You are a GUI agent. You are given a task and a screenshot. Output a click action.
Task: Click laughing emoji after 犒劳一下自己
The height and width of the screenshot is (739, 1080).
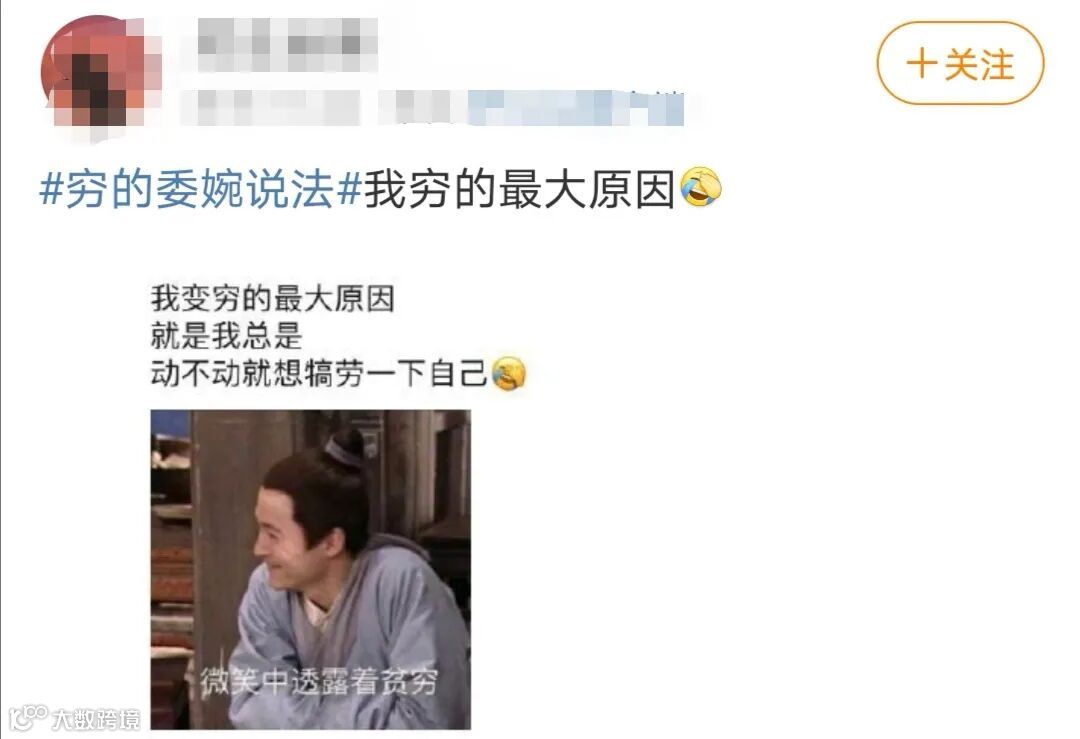(x=509, y=374)
